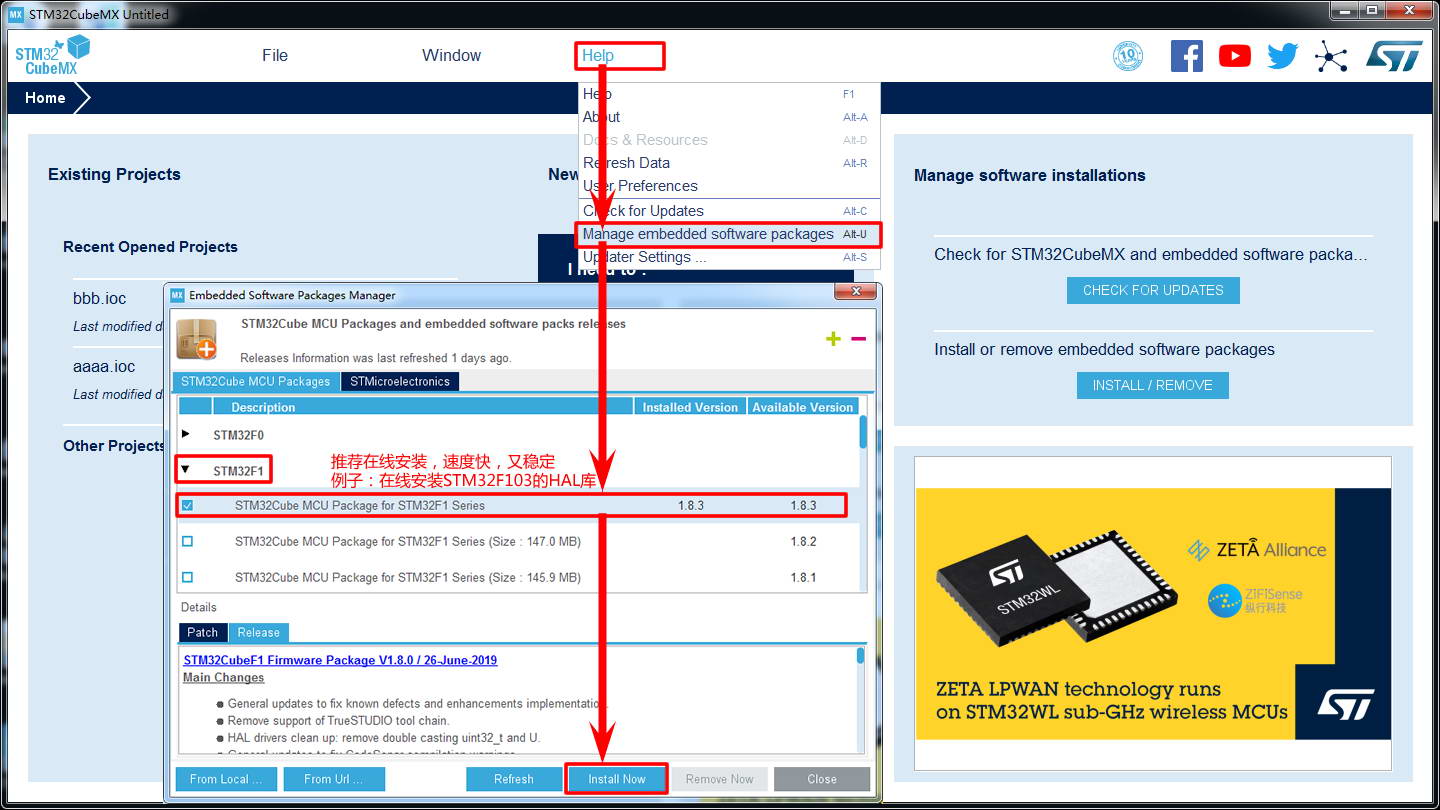Switch to the STMicroelectronics tab

point(400,382)
